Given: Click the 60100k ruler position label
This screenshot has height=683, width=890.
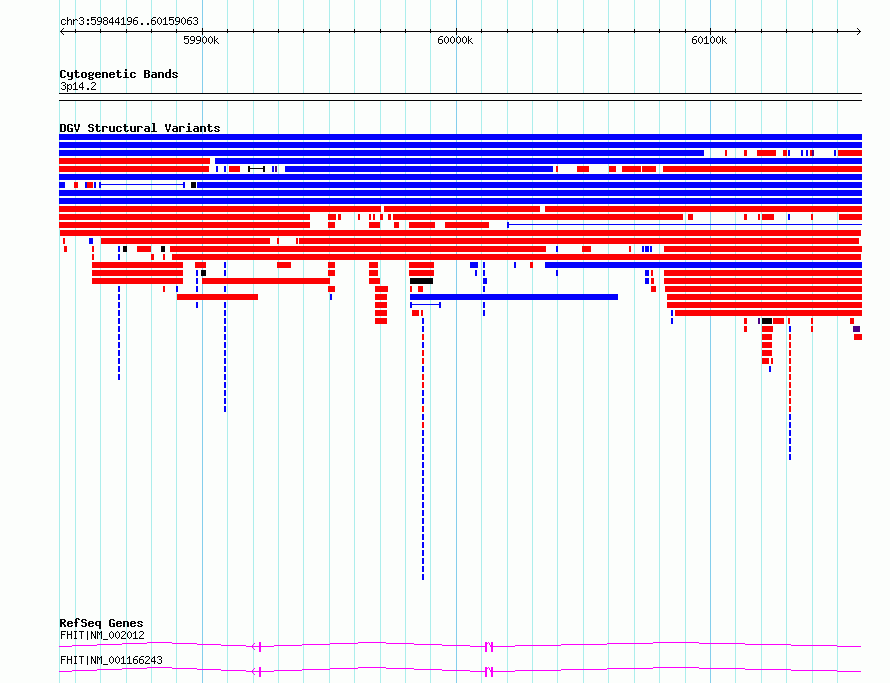Looking at the screenshot, I should tap(708, 40).
